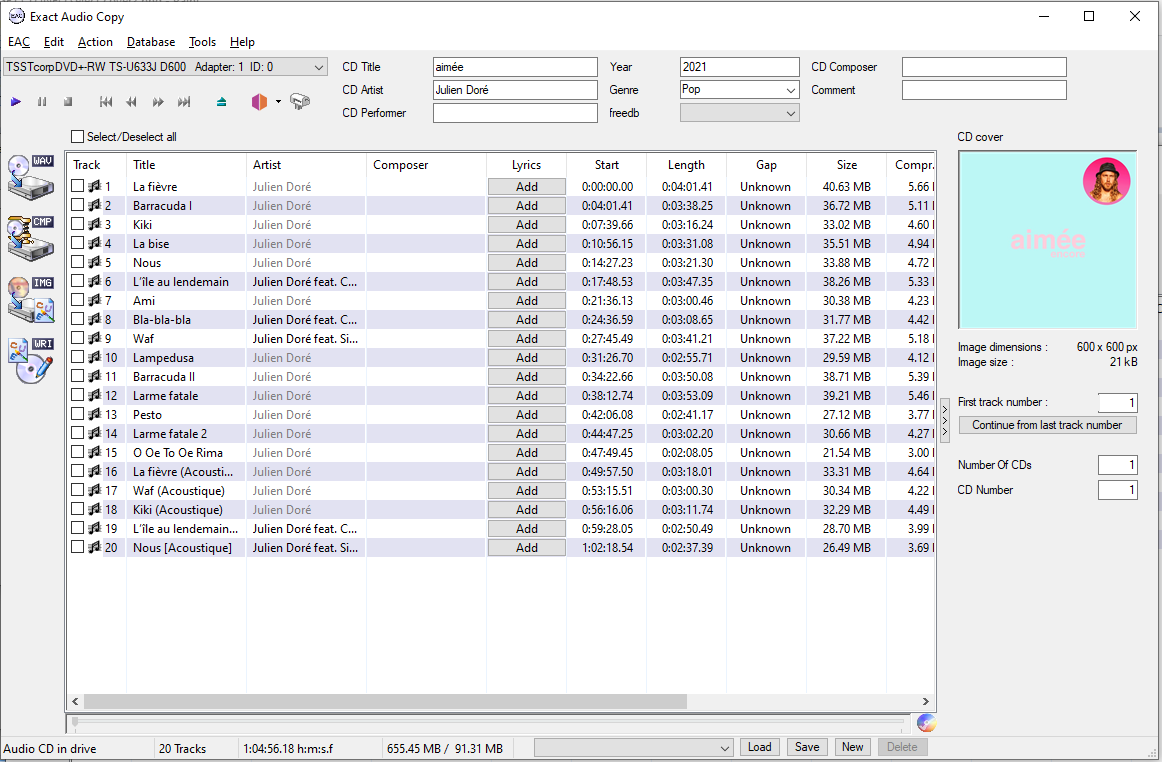Open the Genre dropdown showing Pop

point(740,90)
